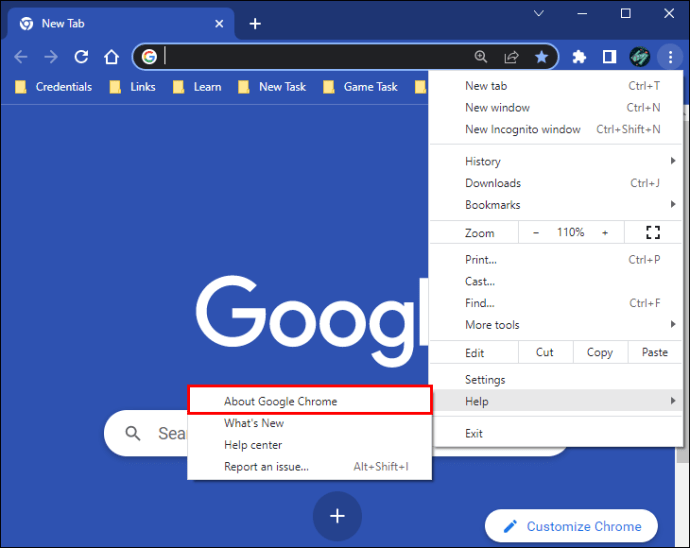Click the back navigation arrow
The height and width of the screenshot is (548, 690).
click(x=21, y=57)
